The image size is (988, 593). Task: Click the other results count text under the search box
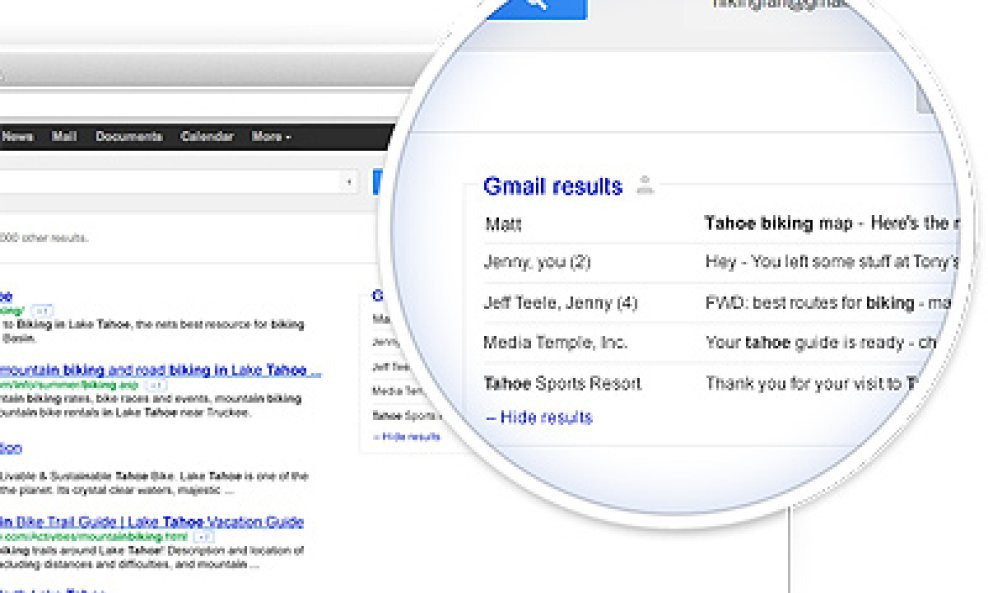pyautogui.click(x=44, y=238)
